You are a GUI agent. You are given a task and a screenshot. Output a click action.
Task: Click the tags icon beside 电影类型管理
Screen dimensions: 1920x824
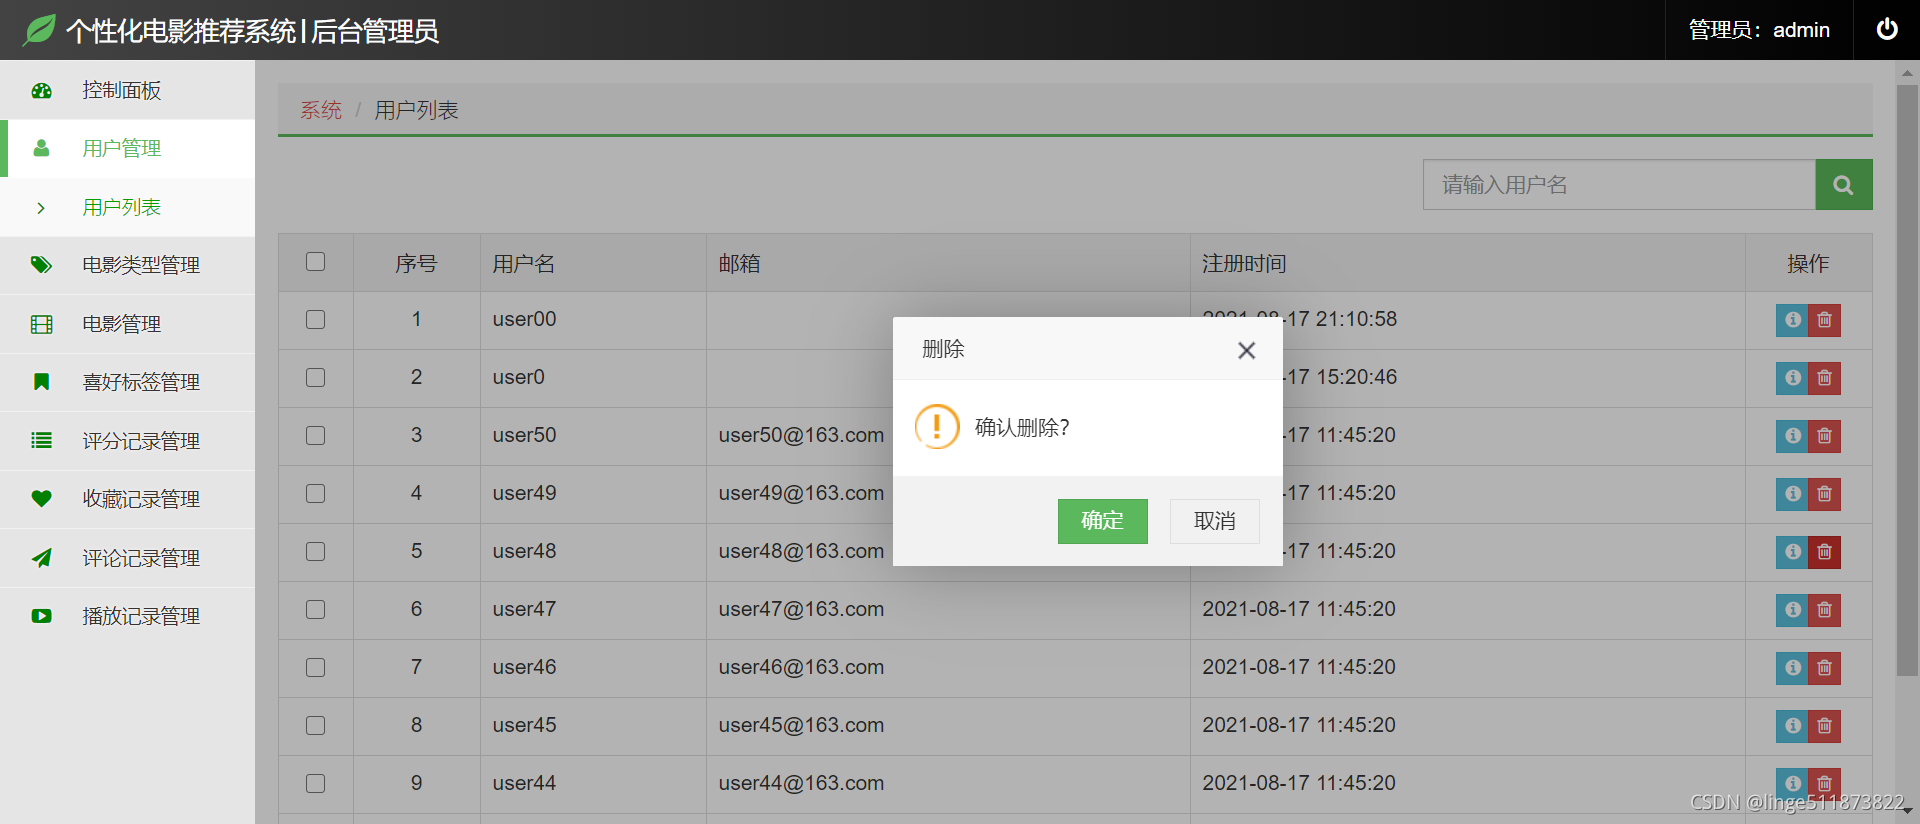click(41, 265)
